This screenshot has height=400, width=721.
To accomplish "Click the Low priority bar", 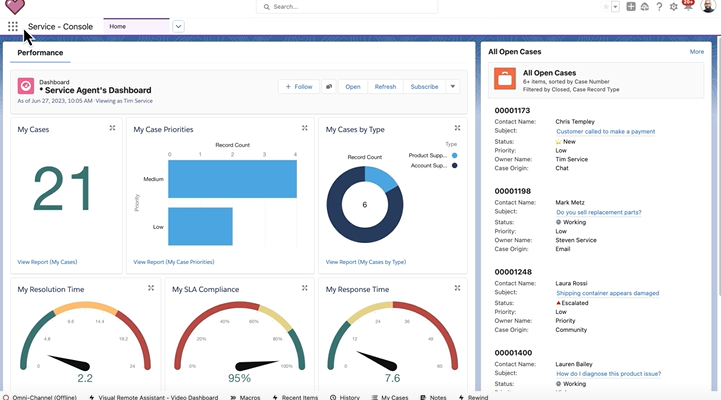I will (200, 226).
